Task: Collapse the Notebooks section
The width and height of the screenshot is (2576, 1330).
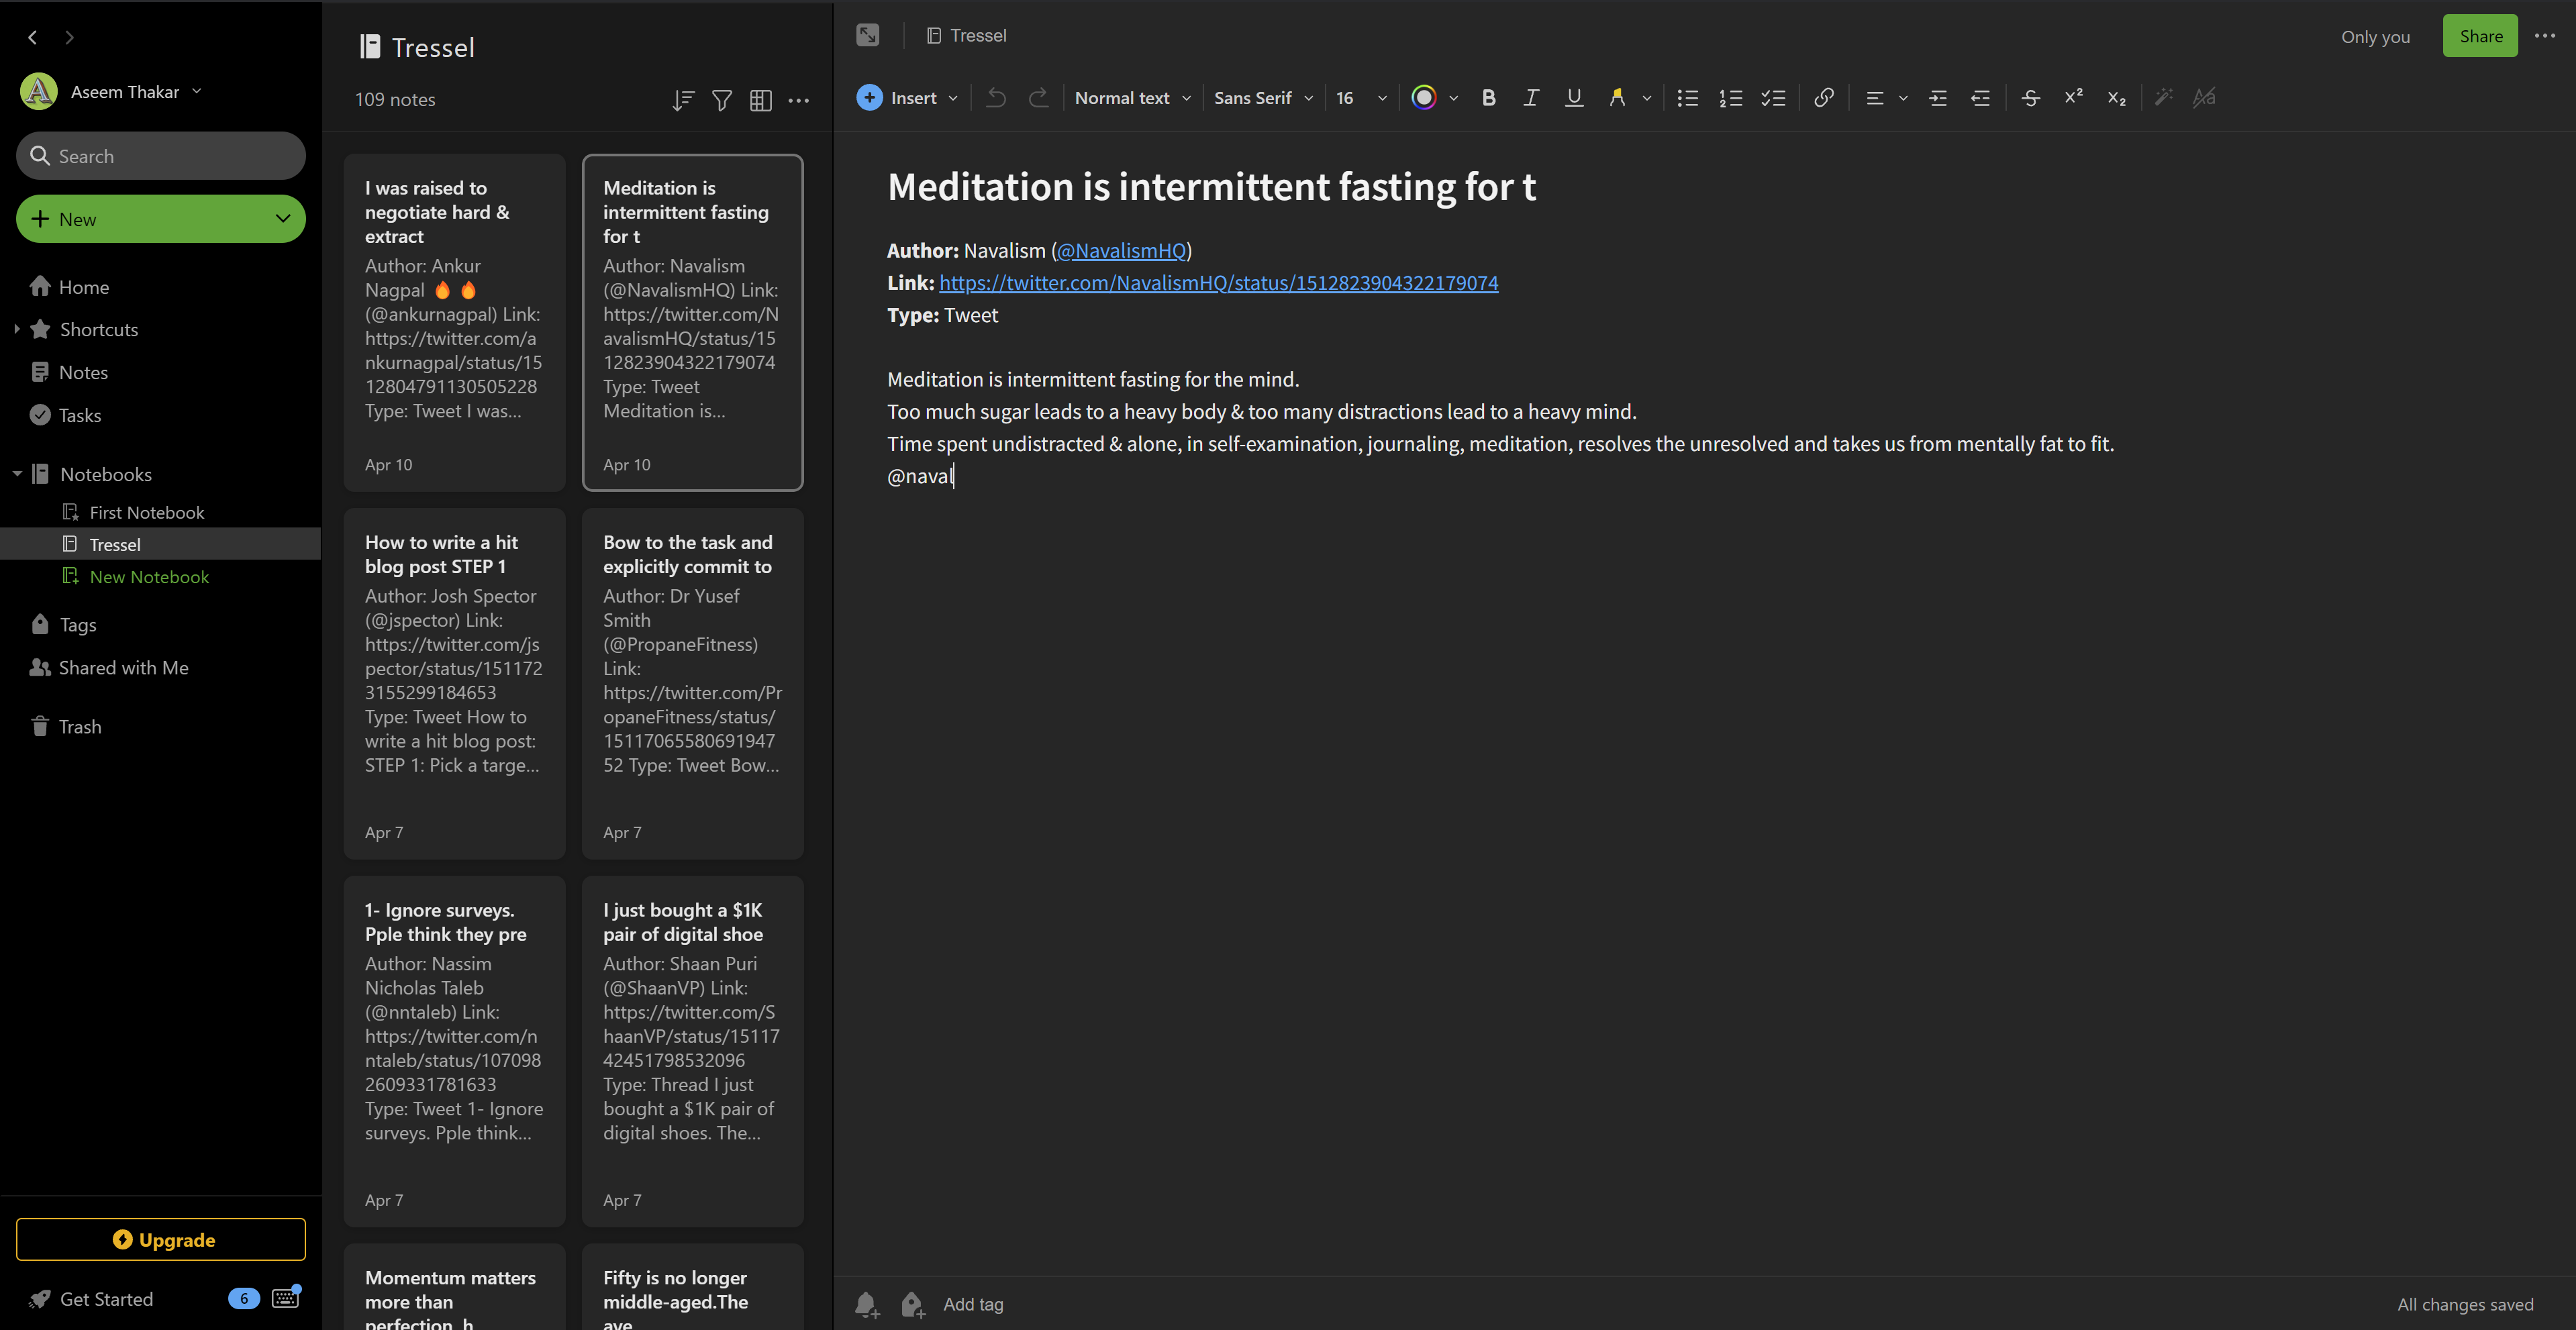Action: pos(17,473)
